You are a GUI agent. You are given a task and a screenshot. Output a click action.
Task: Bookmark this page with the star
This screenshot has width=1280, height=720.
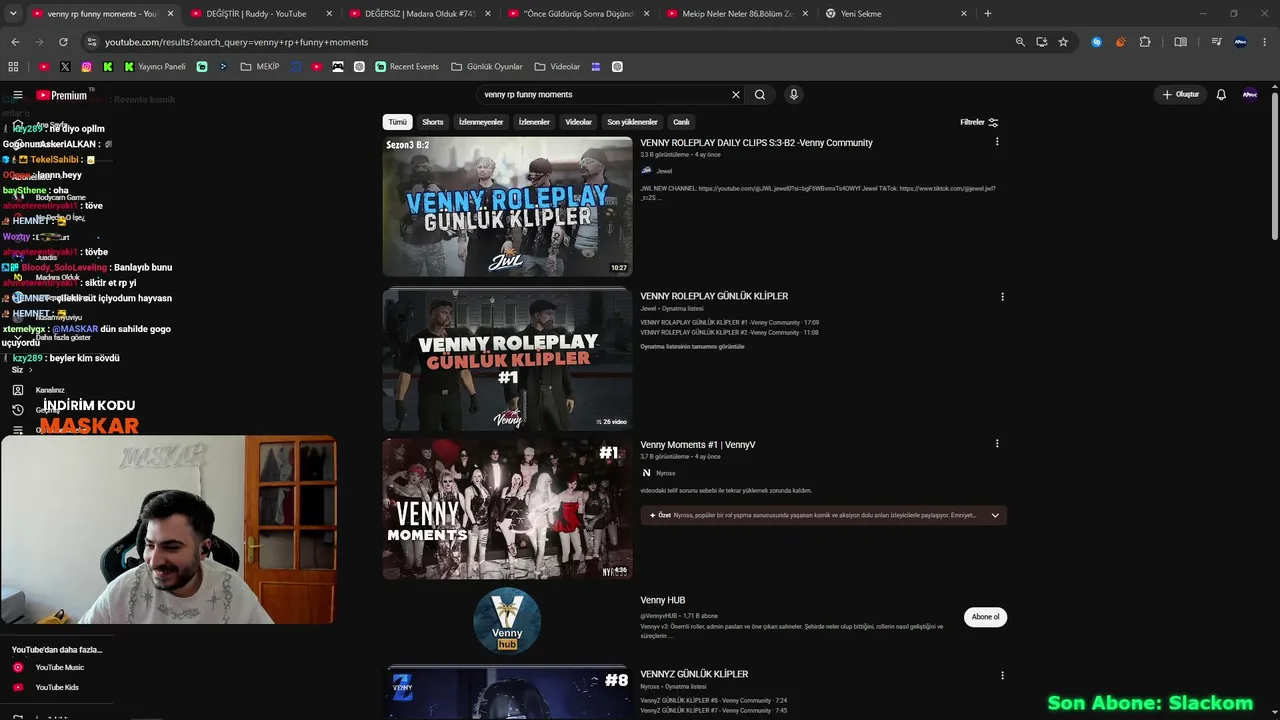tap(1063, 42)
